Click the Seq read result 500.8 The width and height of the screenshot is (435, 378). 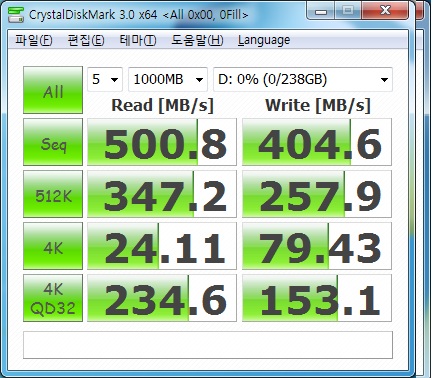[162, 142]
